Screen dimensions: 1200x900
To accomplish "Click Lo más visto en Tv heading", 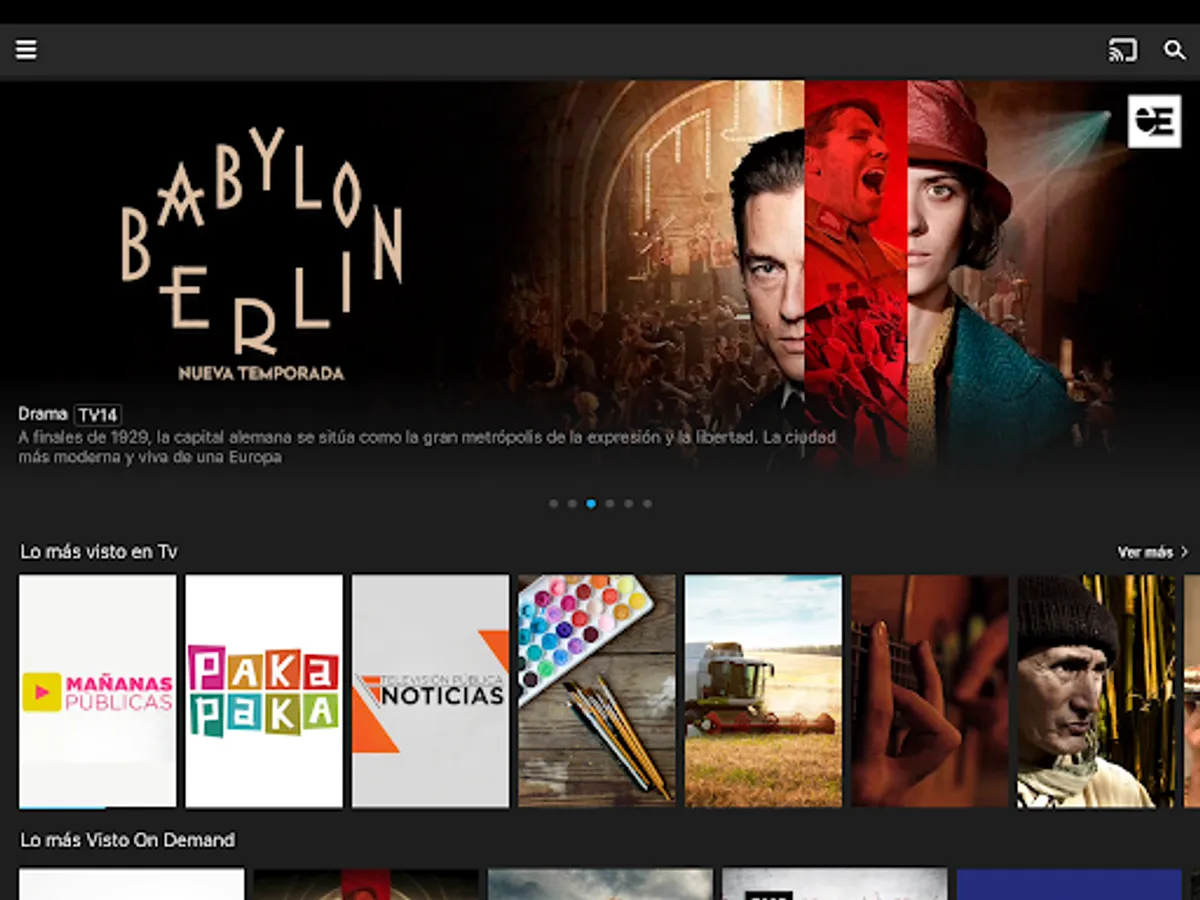I will pyautogui.click(x=99, y=552).
